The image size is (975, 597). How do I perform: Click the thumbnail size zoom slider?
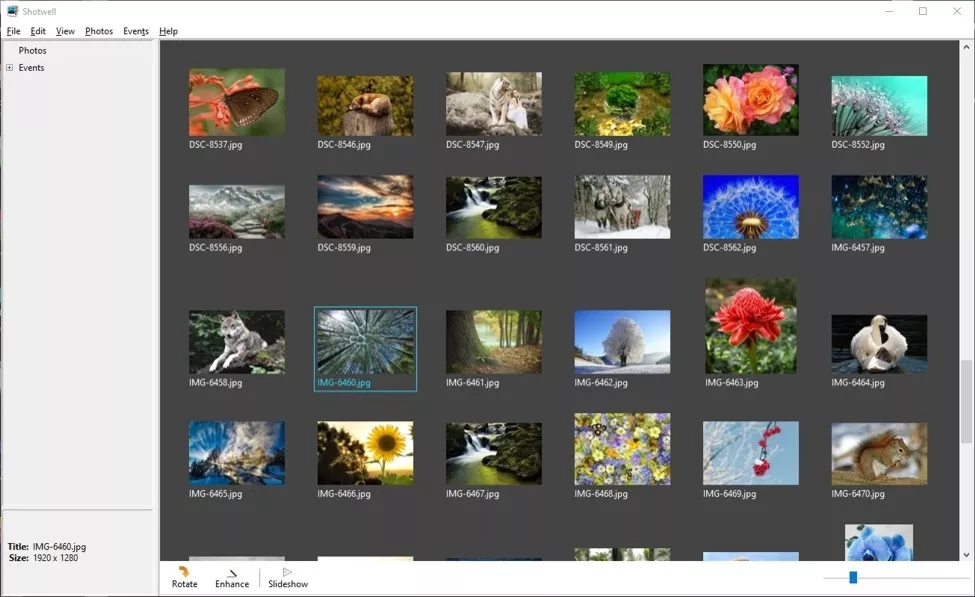click(853, 577)
